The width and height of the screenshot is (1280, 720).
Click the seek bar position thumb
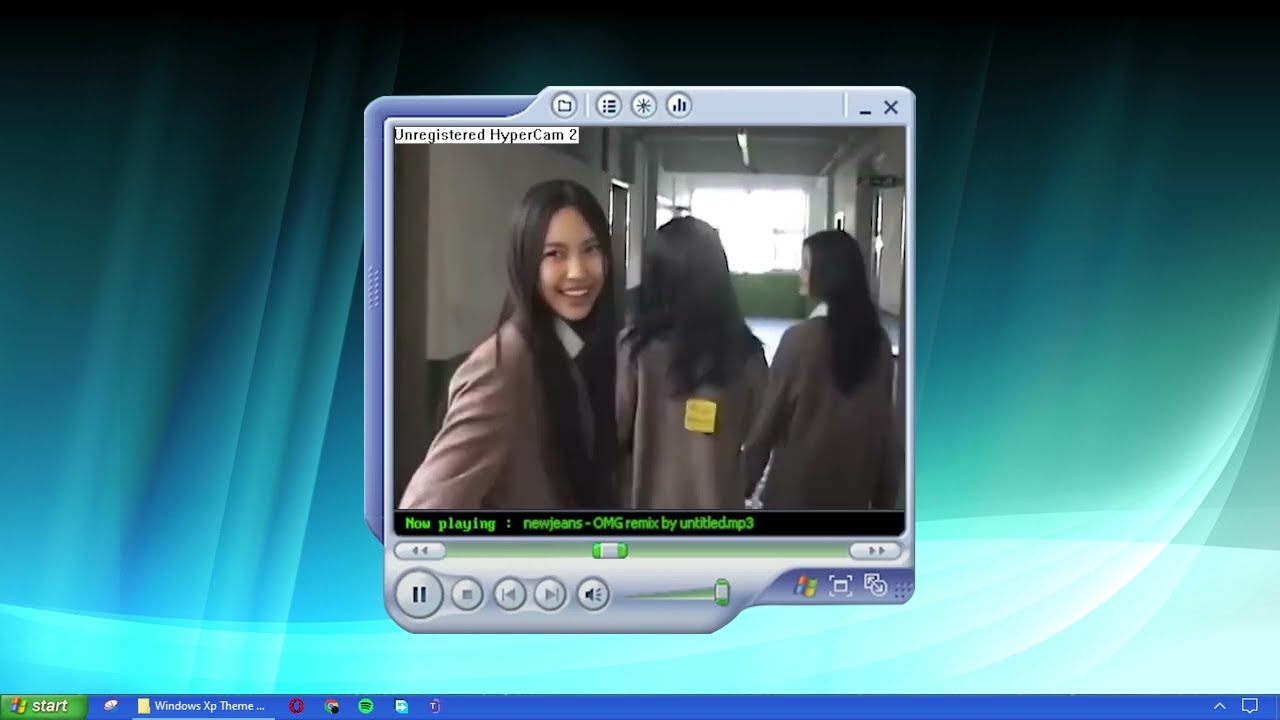(610, 551)
